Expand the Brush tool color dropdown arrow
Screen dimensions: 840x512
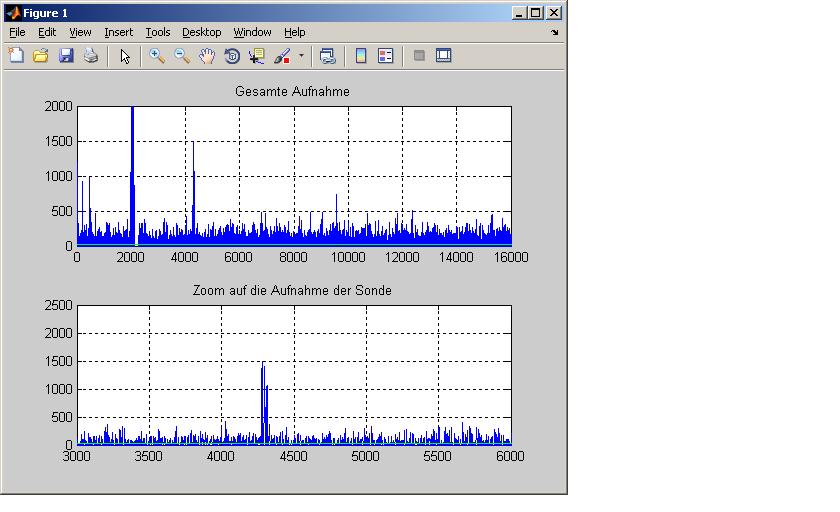(x=301, y=56)
